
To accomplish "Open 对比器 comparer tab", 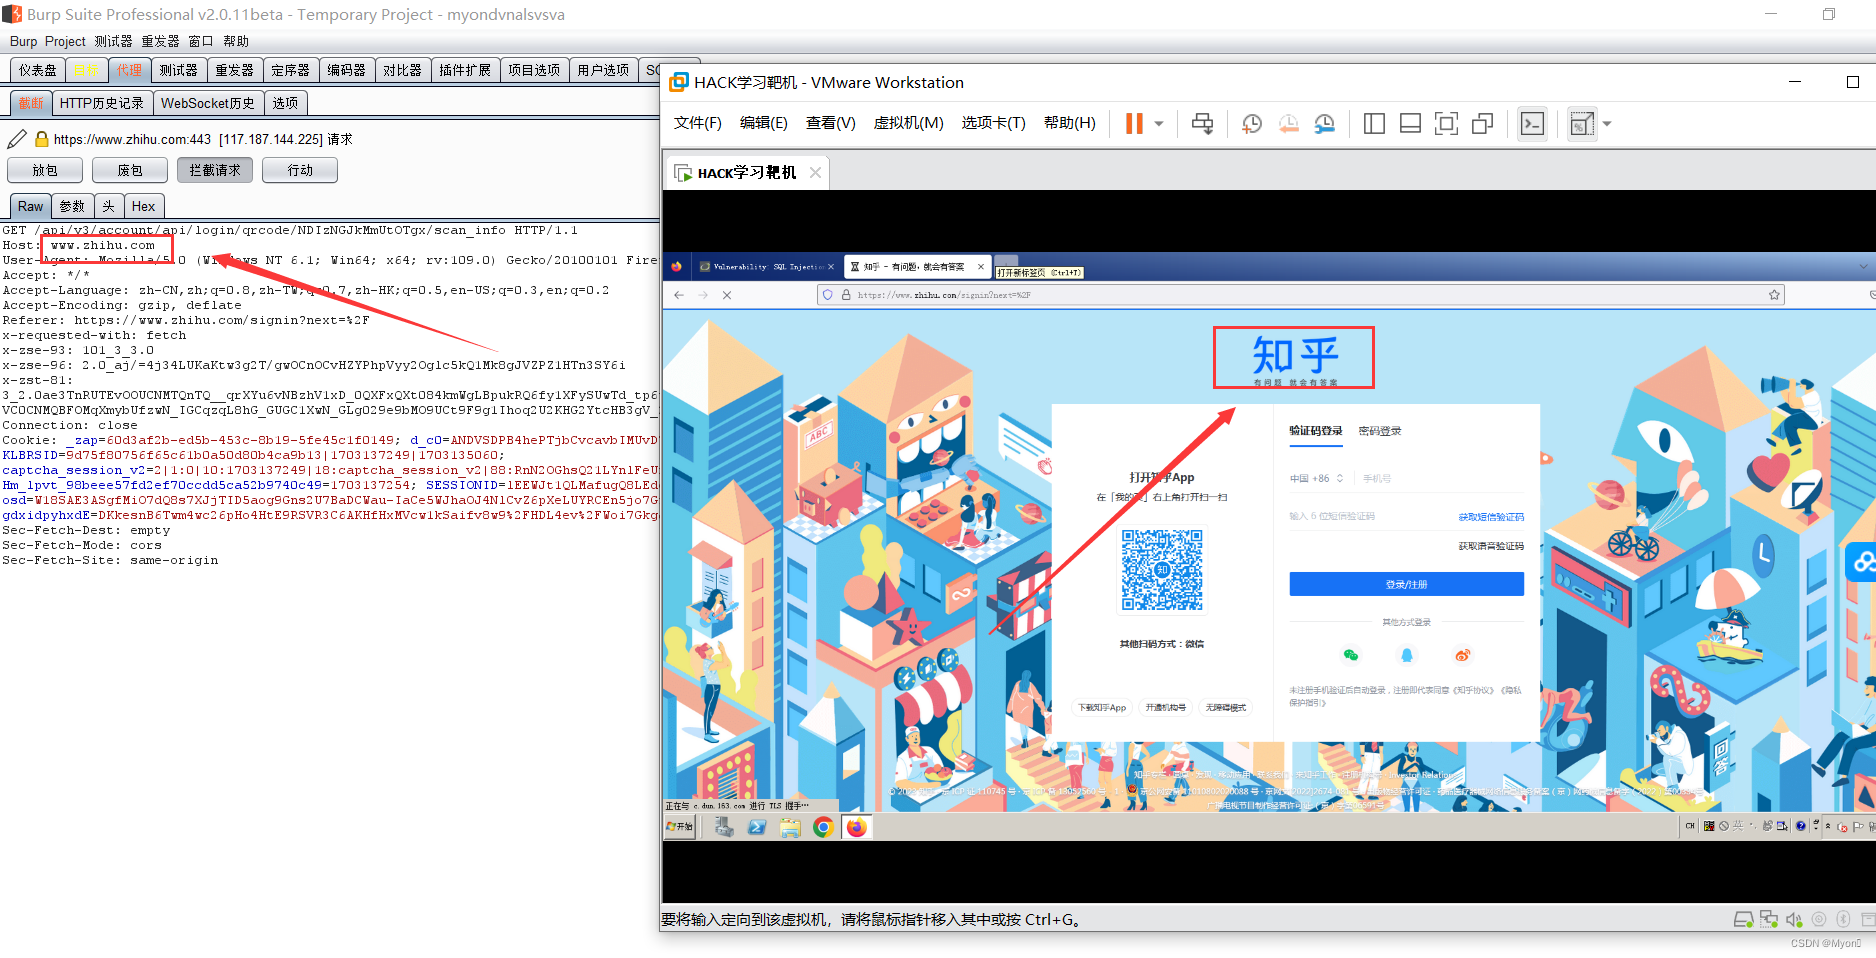I will pos(402,70).
